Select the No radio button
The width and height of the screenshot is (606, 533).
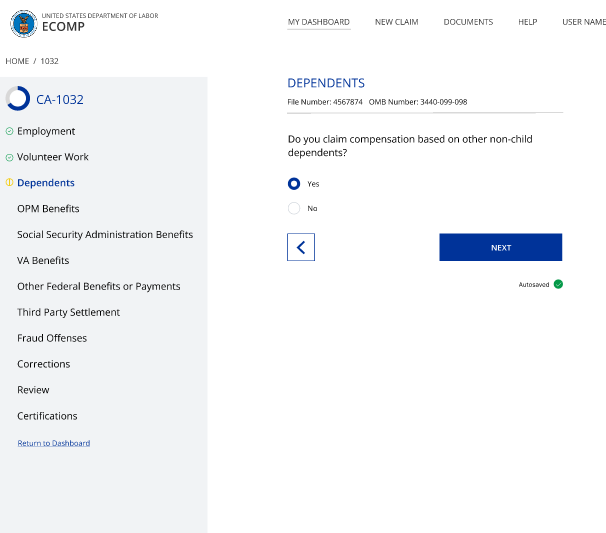pyautogui.click(x=294, y=208)
